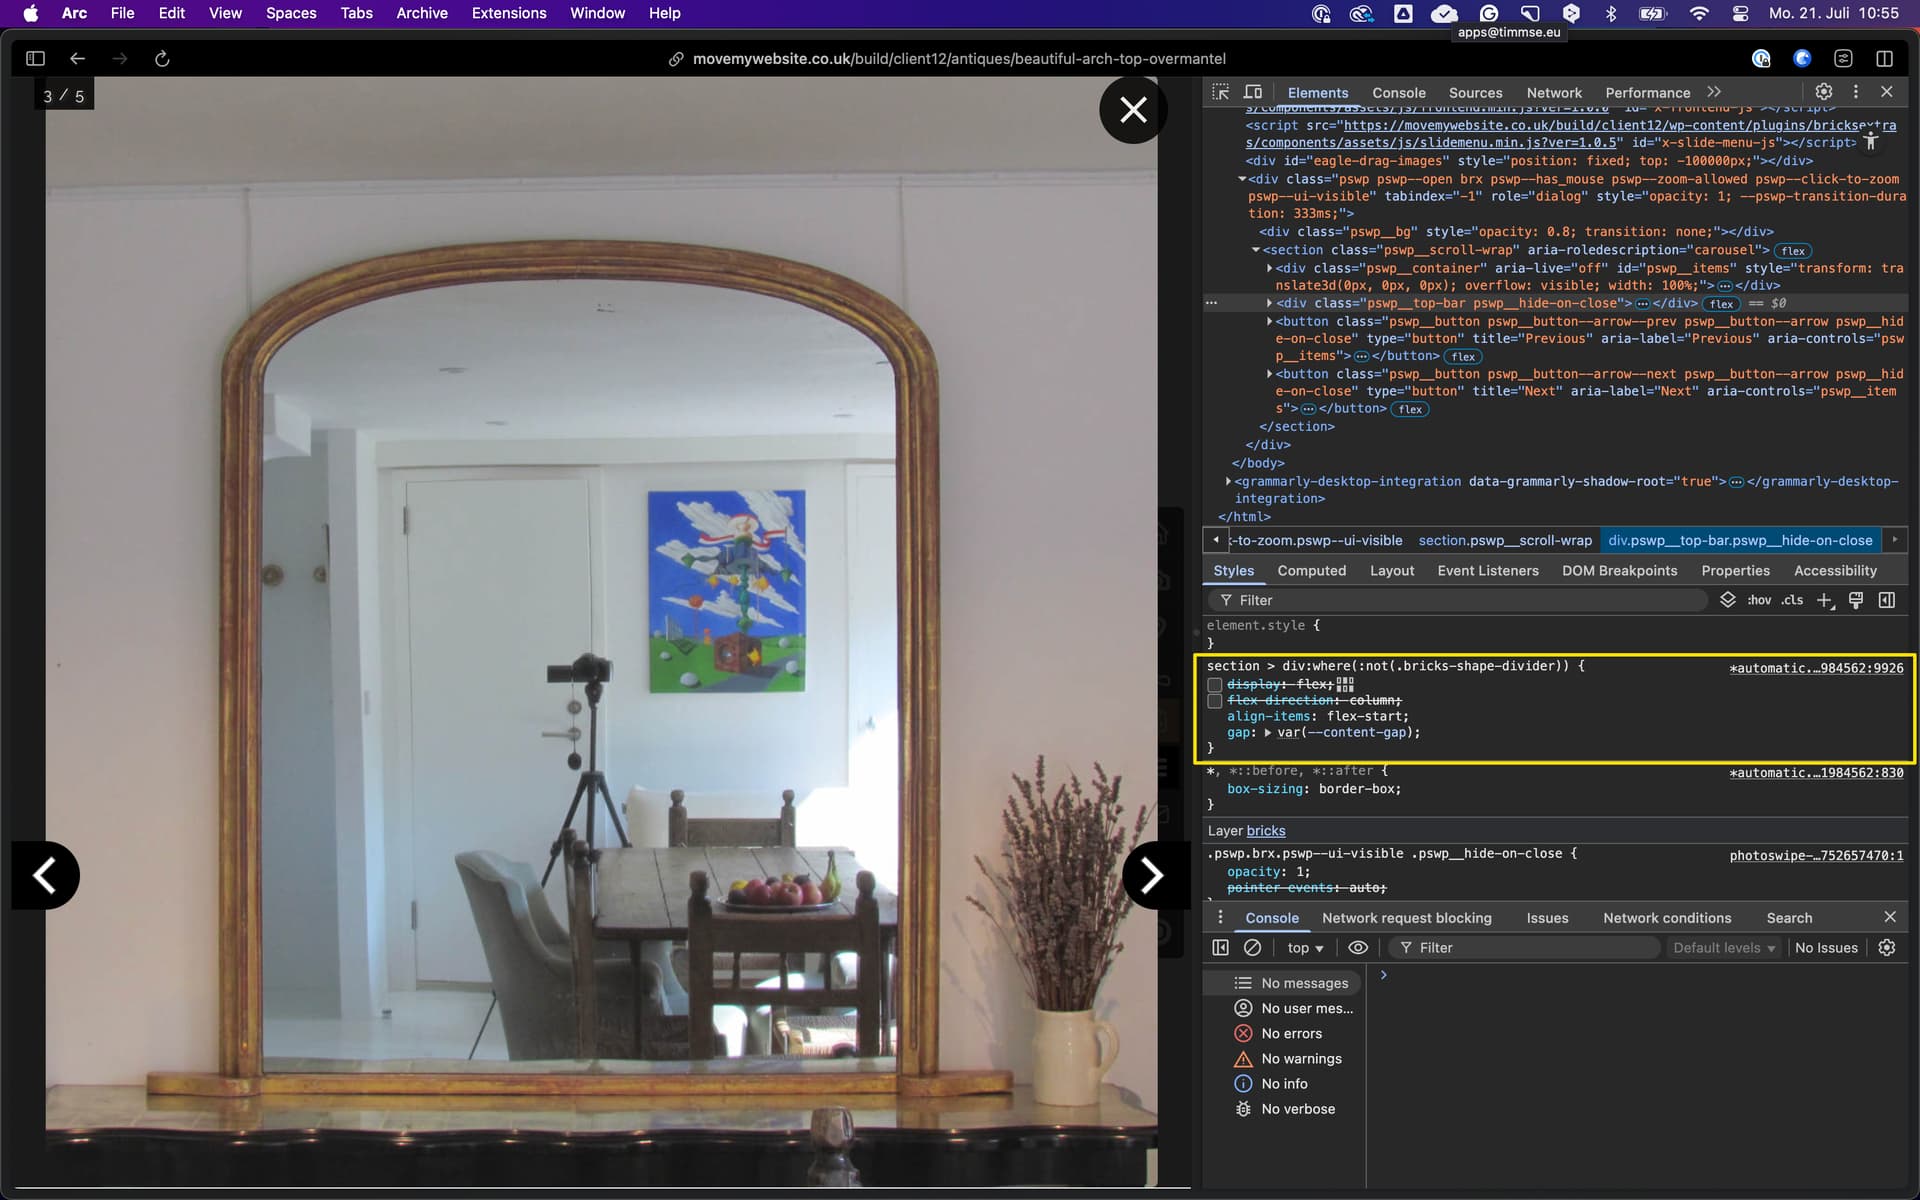Click the inspect element picker icon
Screen dimensions: 1920x1200
click(1220, 92)
